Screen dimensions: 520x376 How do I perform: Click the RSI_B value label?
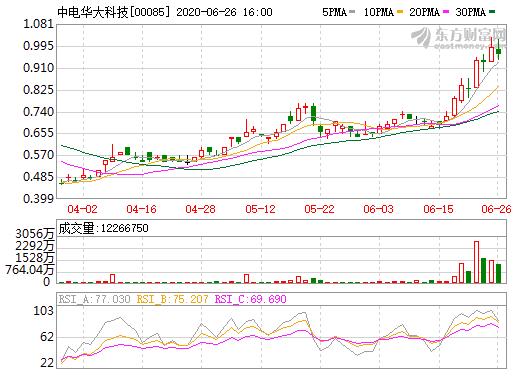173,299
